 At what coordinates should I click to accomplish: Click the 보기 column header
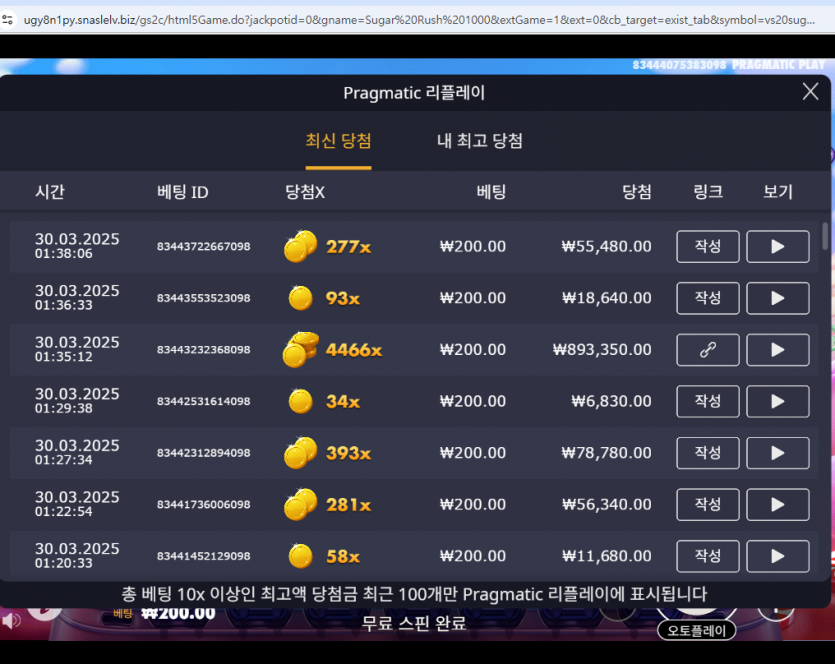778,192
